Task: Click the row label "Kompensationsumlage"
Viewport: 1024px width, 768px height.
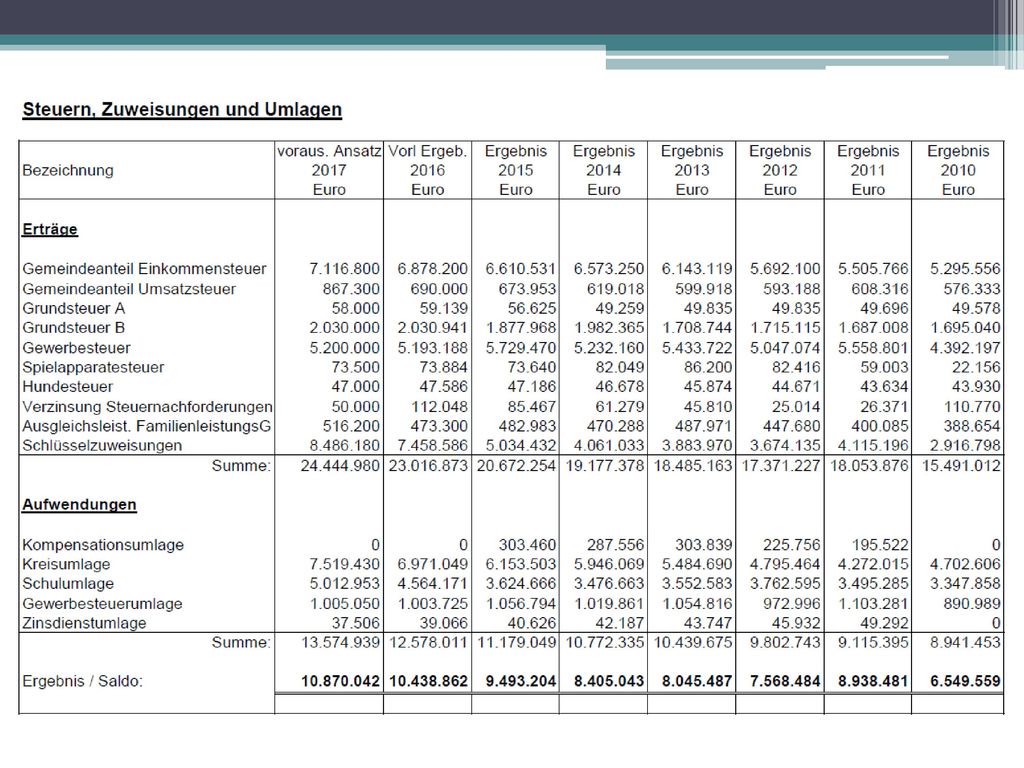Action: [103, 545]
